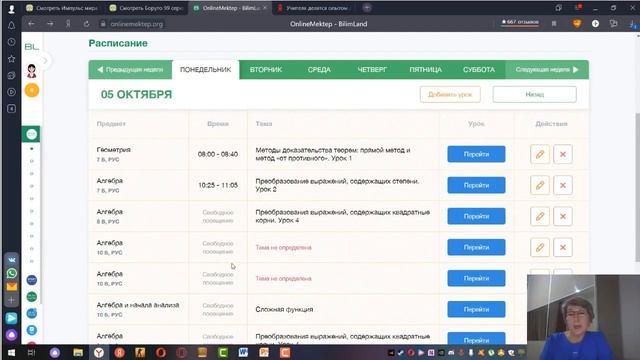640x360 pixels.
Task: Click the Yandex Я home icon in toolbar
Action: (68, 24)
